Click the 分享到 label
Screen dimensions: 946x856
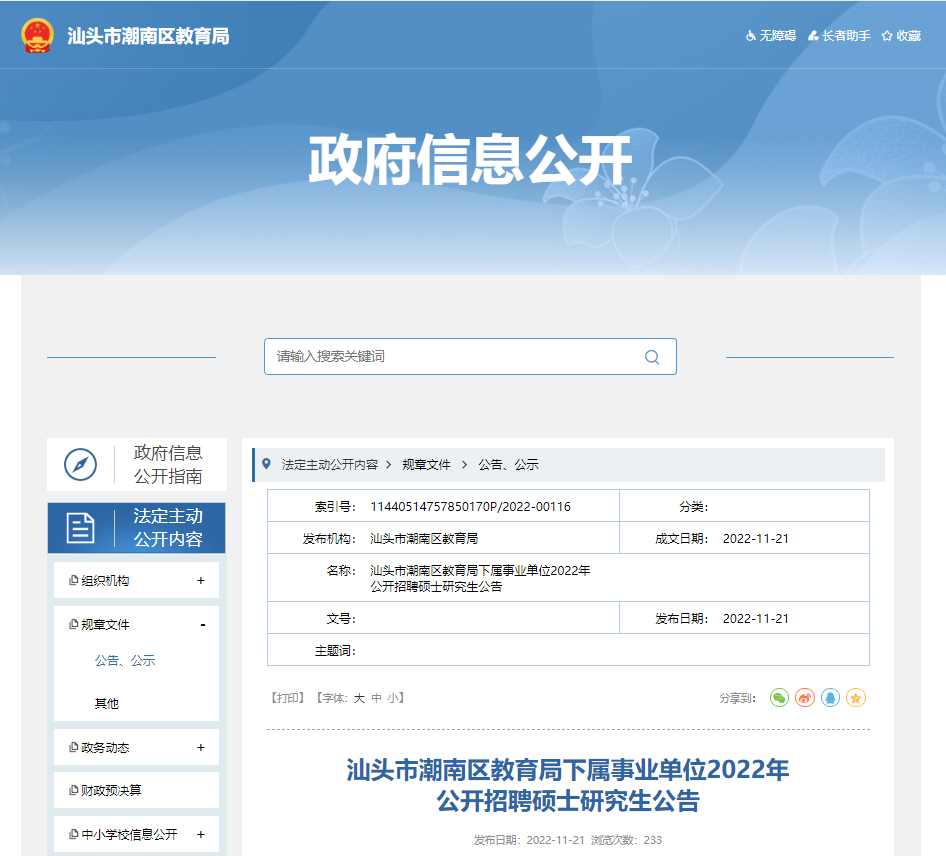coord(737,698)
